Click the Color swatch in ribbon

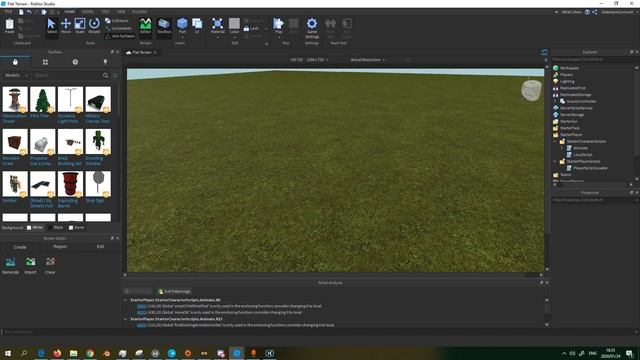[x=234, y=23]
